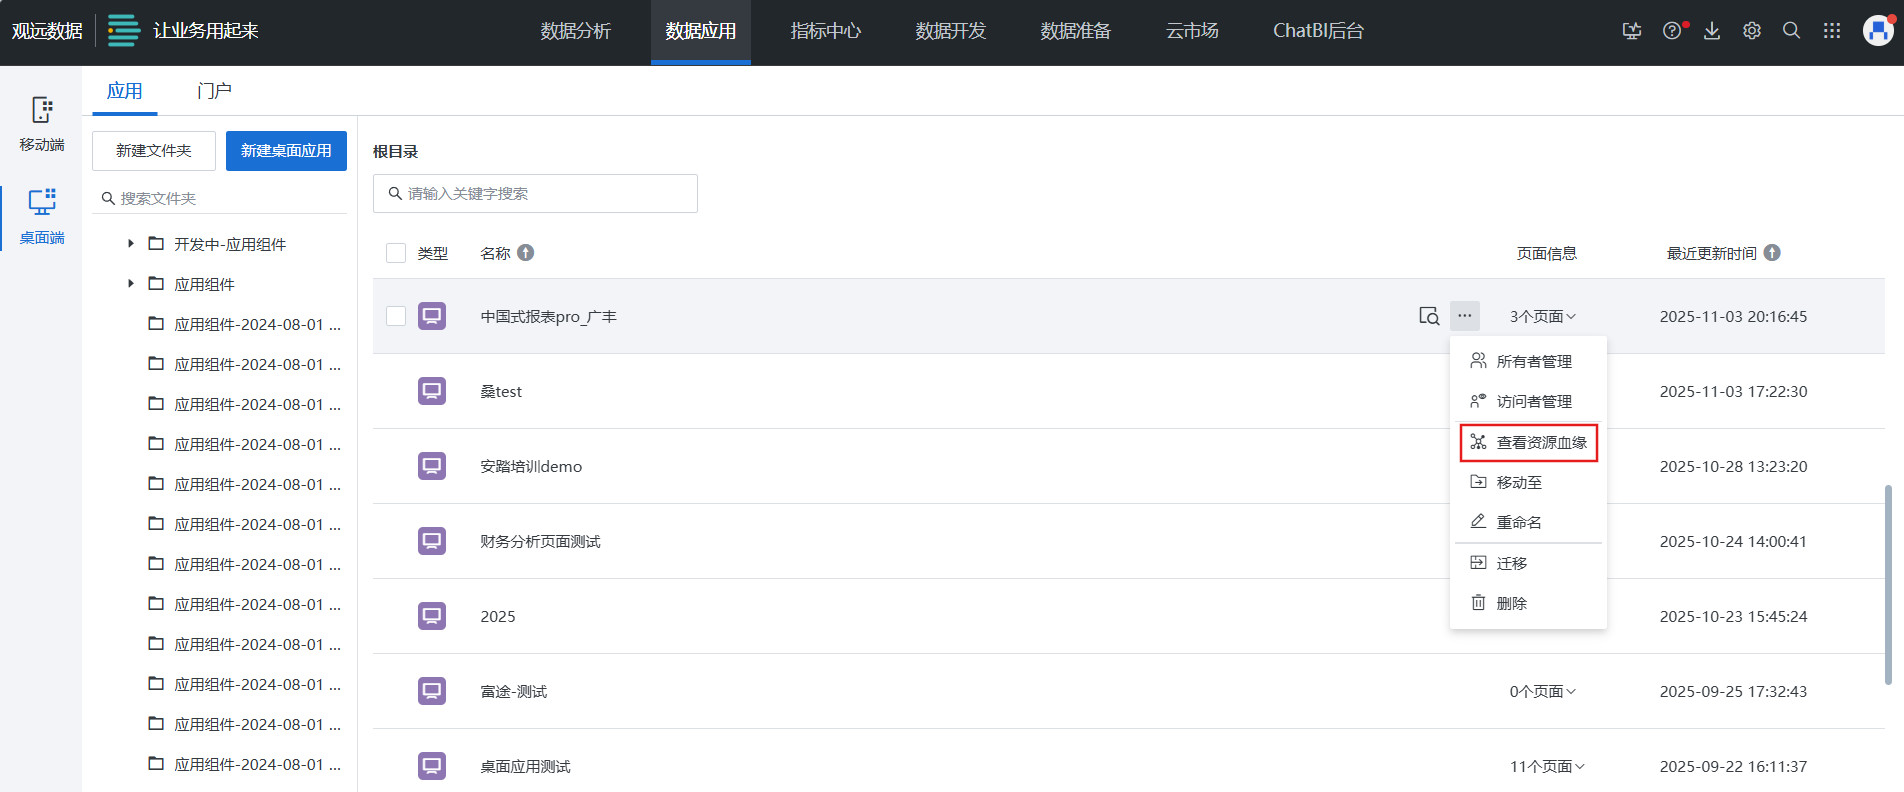The image size is (1904, 792).
Task: Click the download icon in top bar
Action: 1712,31
